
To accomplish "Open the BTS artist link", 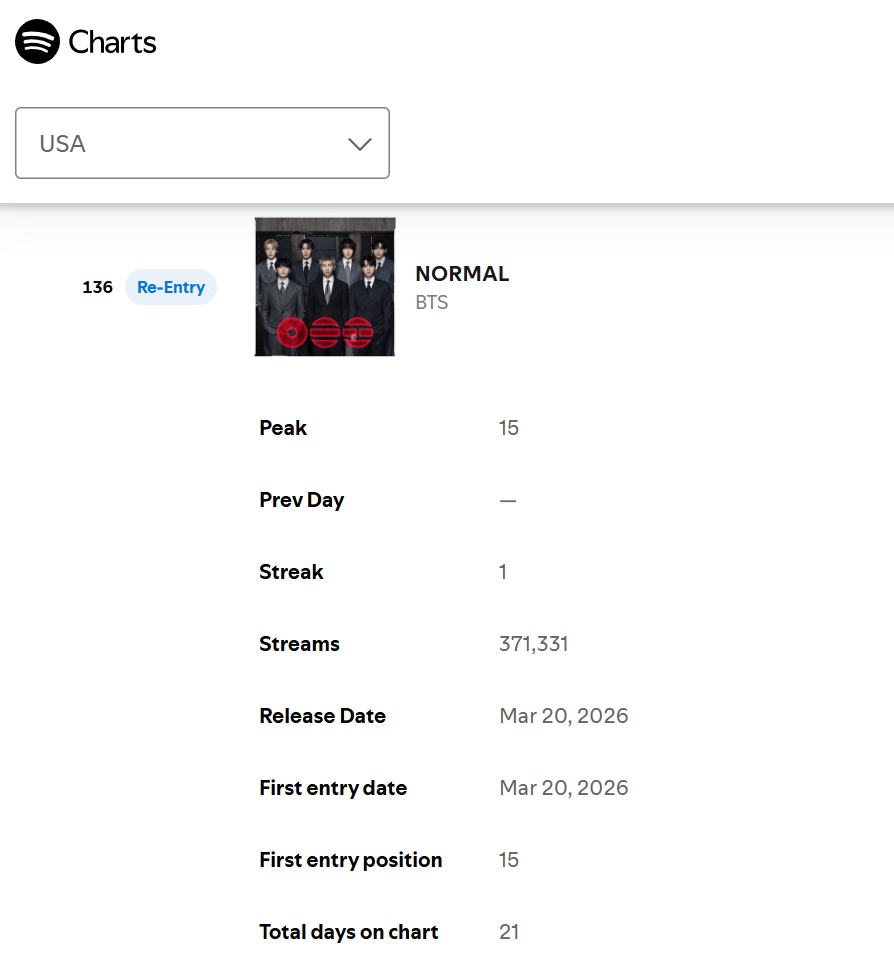I will point(432,303).
